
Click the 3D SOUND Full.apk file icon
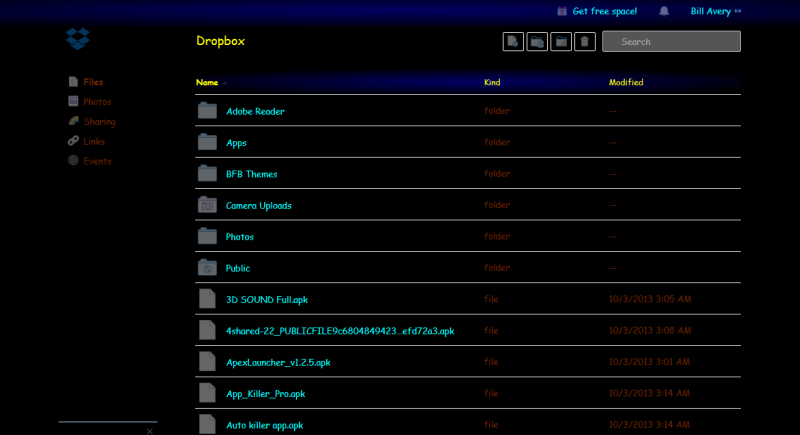pos(207,299)
